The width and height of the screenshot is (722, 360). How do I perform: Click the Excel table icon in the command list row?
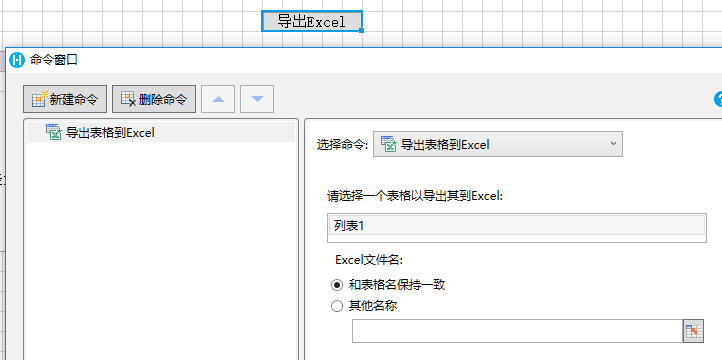point(53,132)
